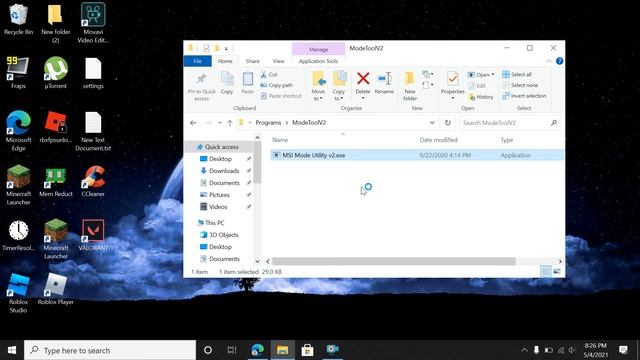Image resolution: width=640 pixels, height=360 pixels.
Task: Click the Edit button in Open group
Action: point(477,85)
